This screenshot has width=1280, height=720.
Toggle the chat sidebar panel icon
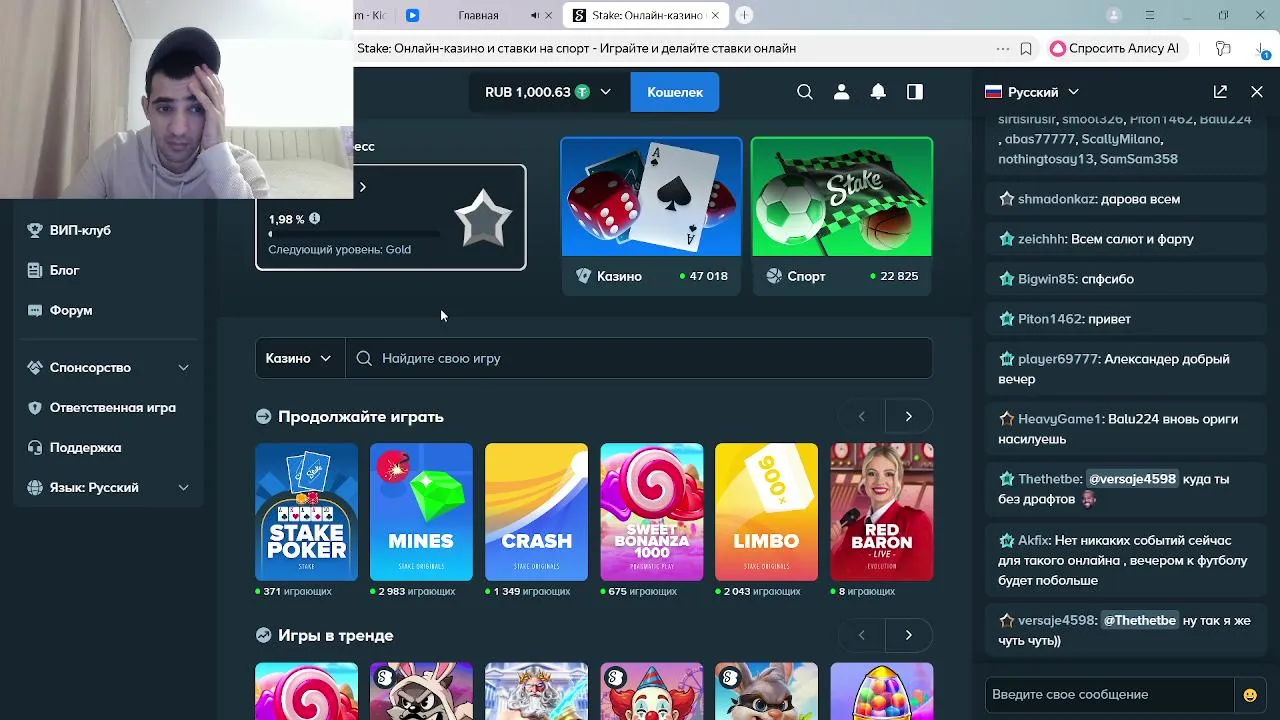[x=915, y=92]
